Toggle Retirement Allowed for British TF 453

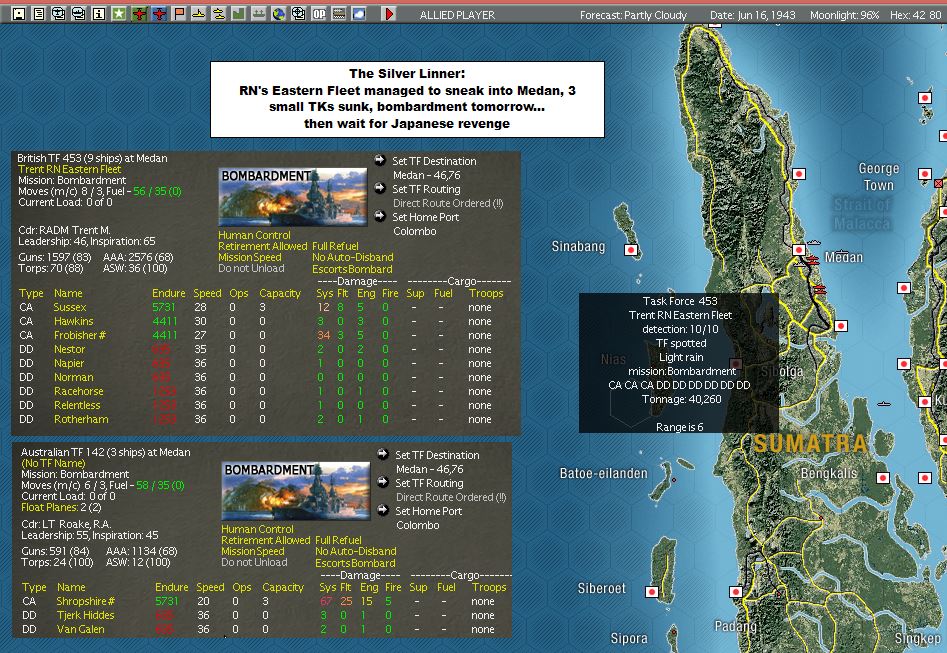pos(263,246)
